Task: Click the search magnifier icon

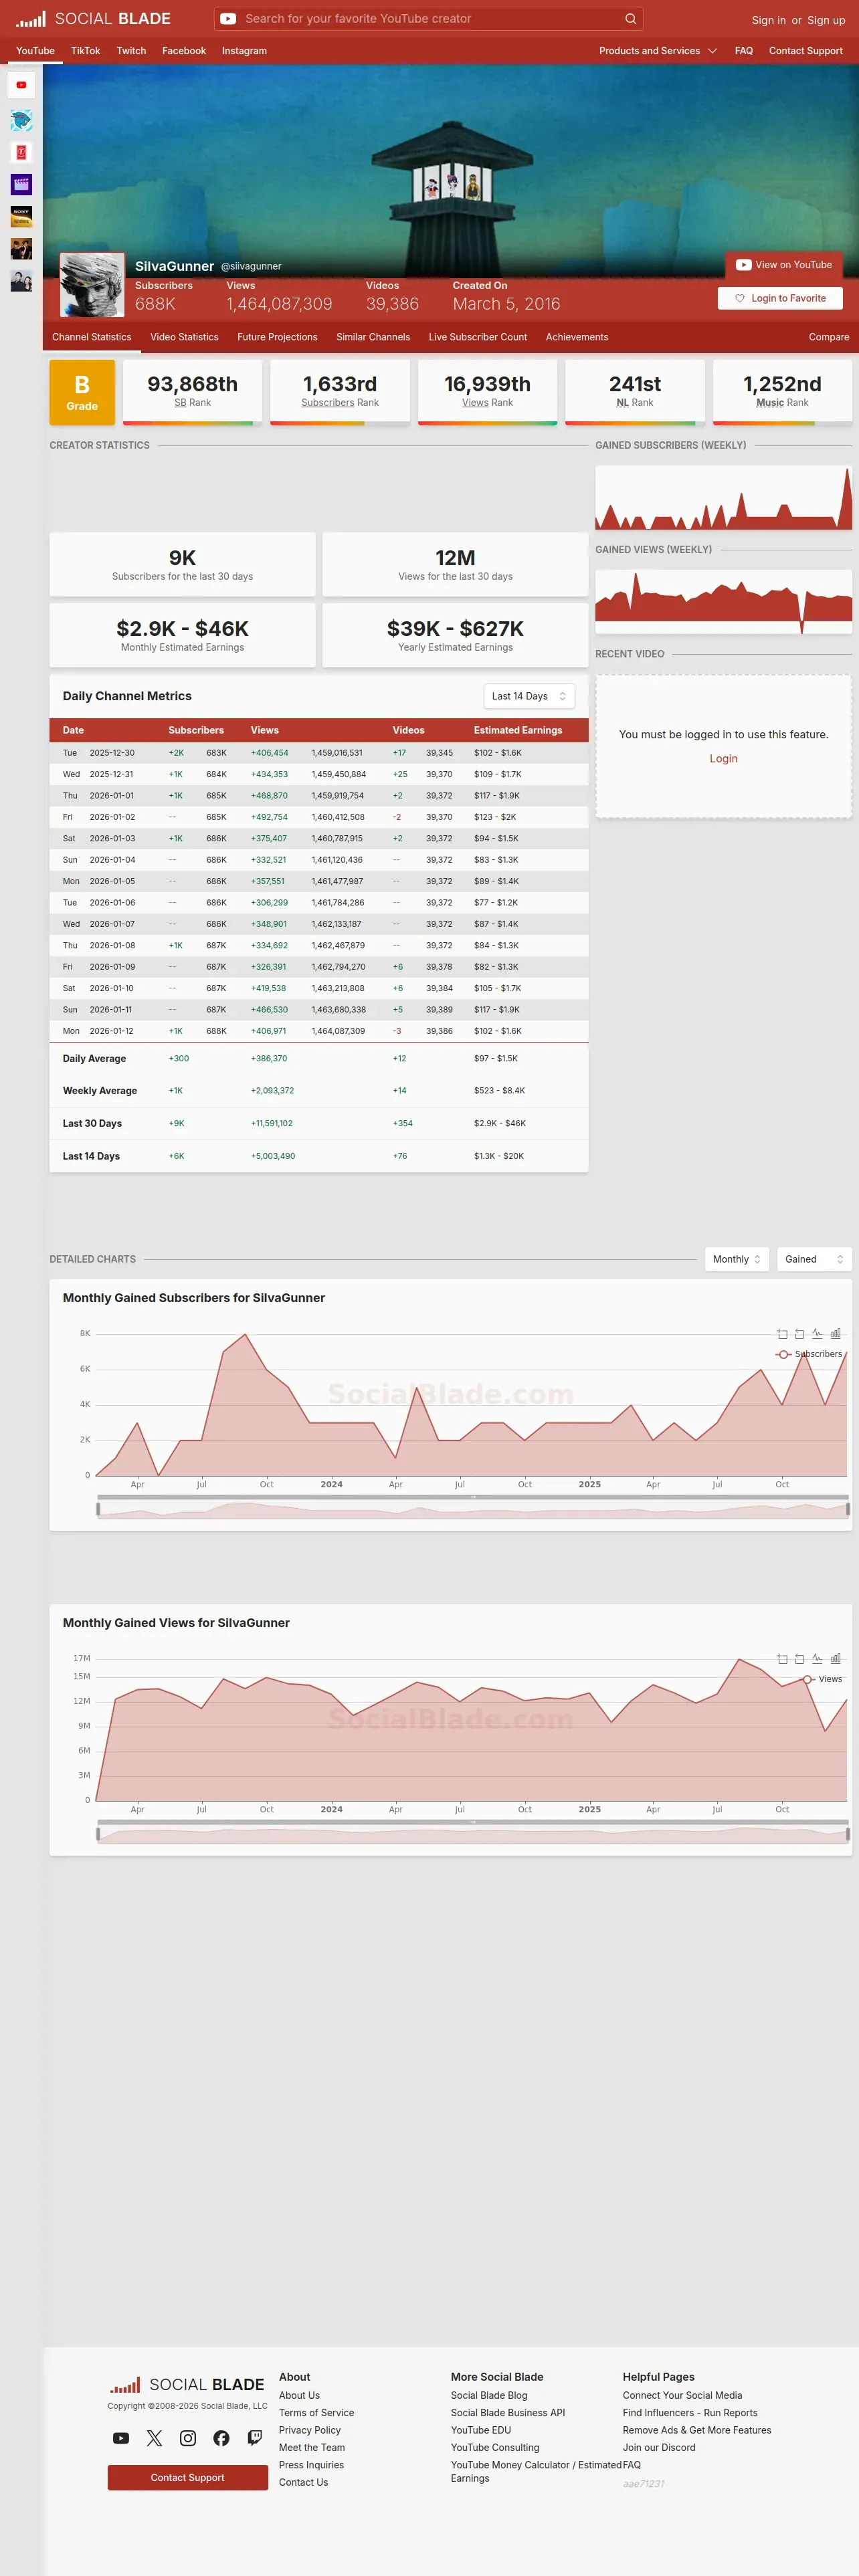Action: click(x=630, y=19)
